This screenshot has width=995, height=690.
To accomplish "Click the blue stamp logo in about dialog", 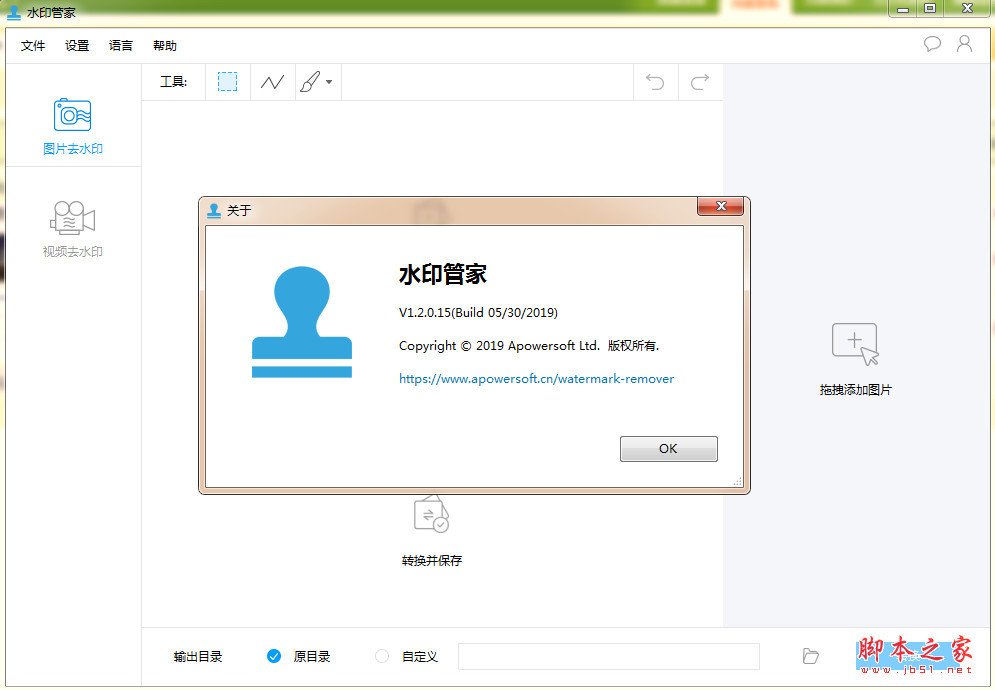I will click(x=302, y=322).
